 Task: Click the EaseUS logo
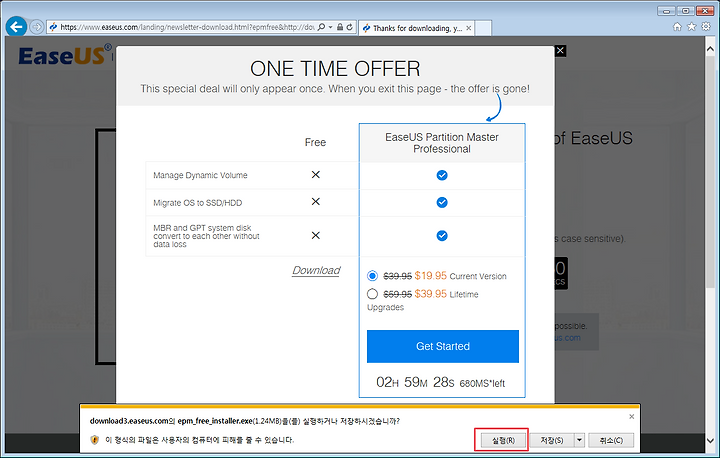coord(65,55)
